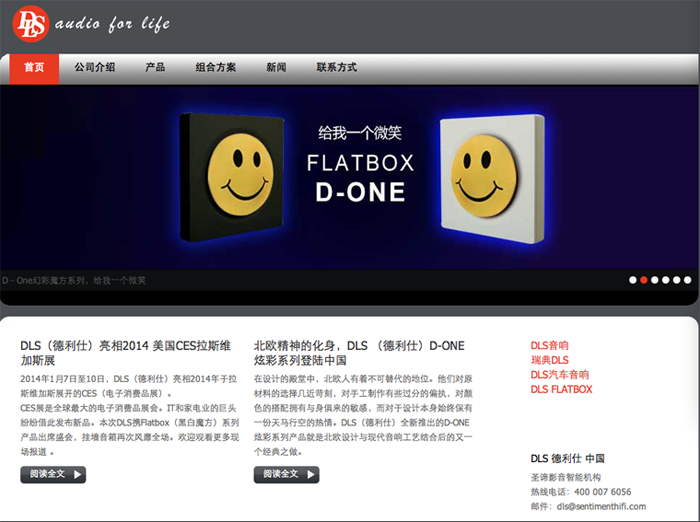Open the CES拉斯维加斯展 article headline
Screen dimensions: 700x522
tap(126, 353)
